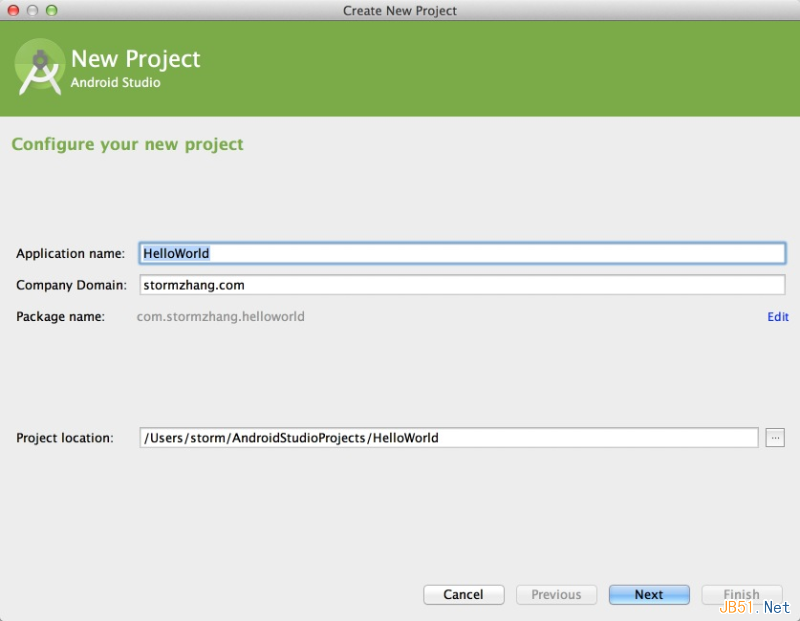Edit the package name via Edit link
The width and height of the screenshot is (800, 621).
[x=778, y=317]
